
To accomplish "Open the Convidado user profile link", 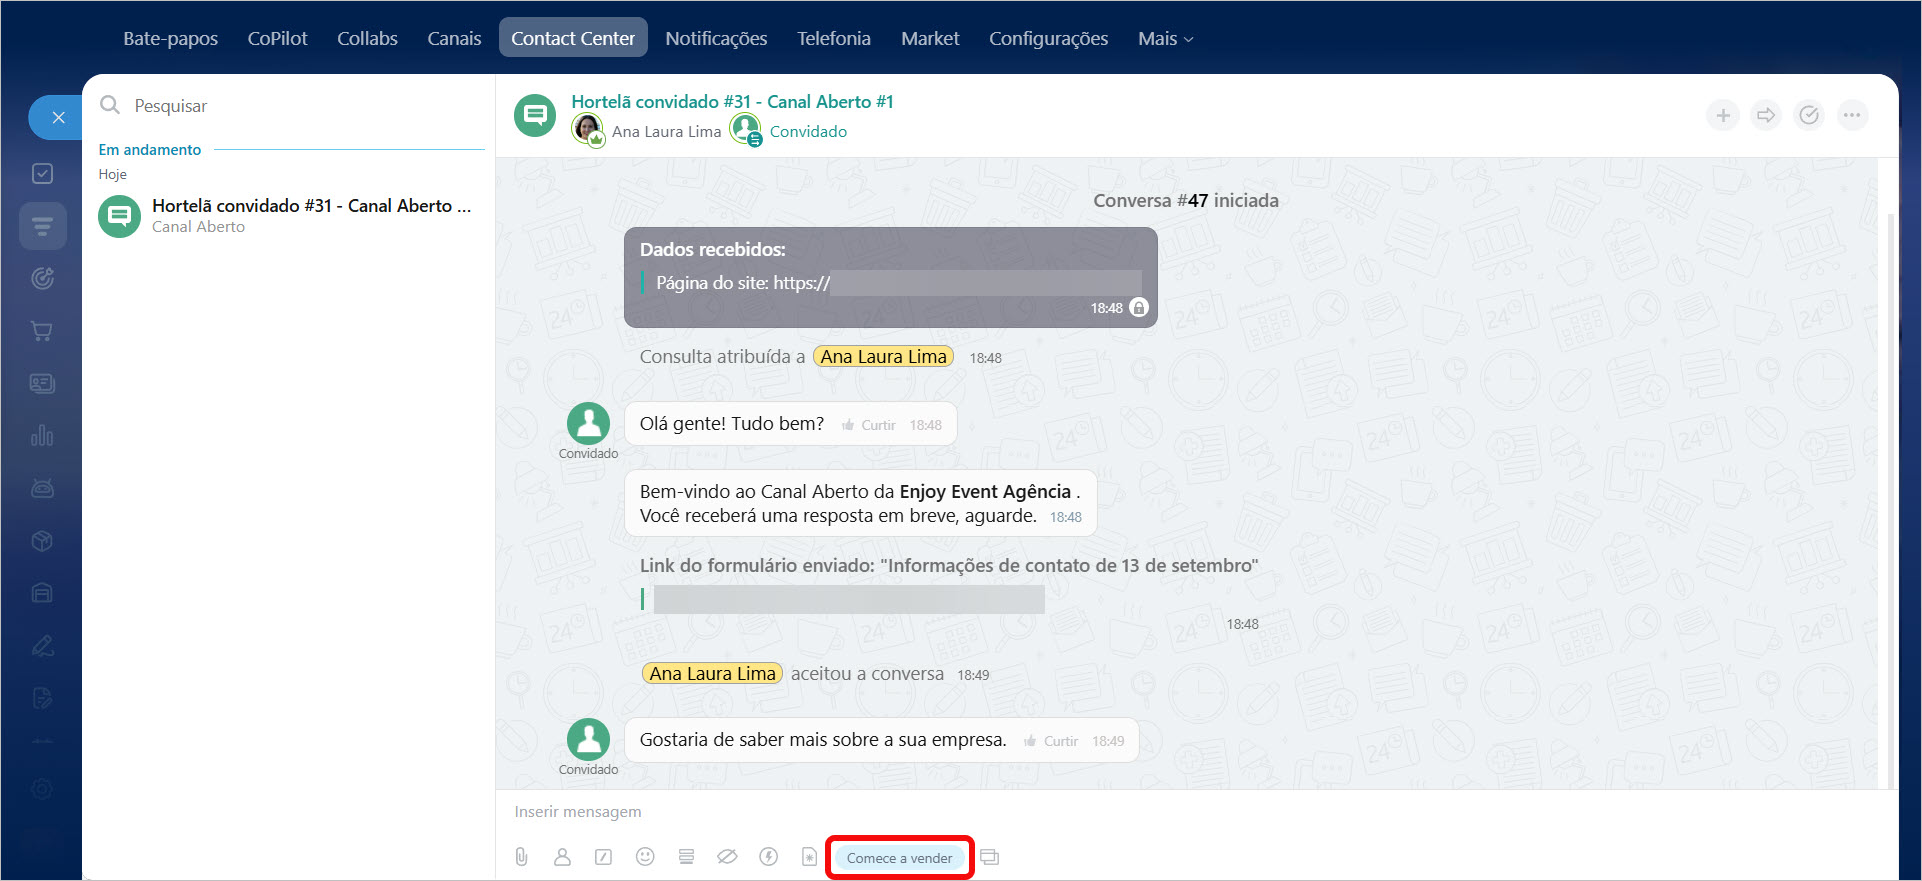I will (808, 132).
